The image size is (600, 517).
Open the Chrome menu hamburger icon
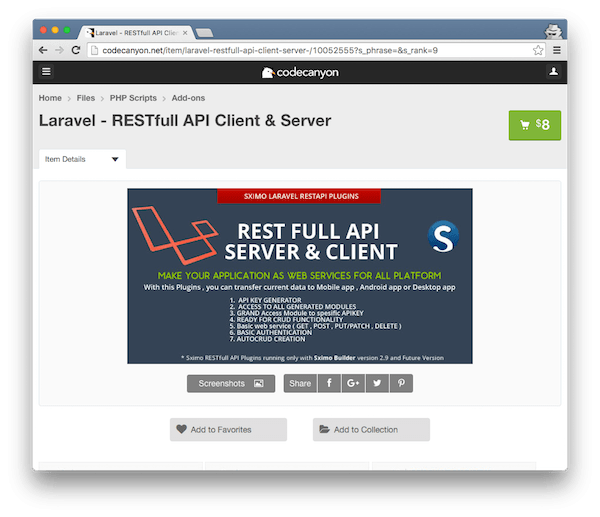point(557,50)
